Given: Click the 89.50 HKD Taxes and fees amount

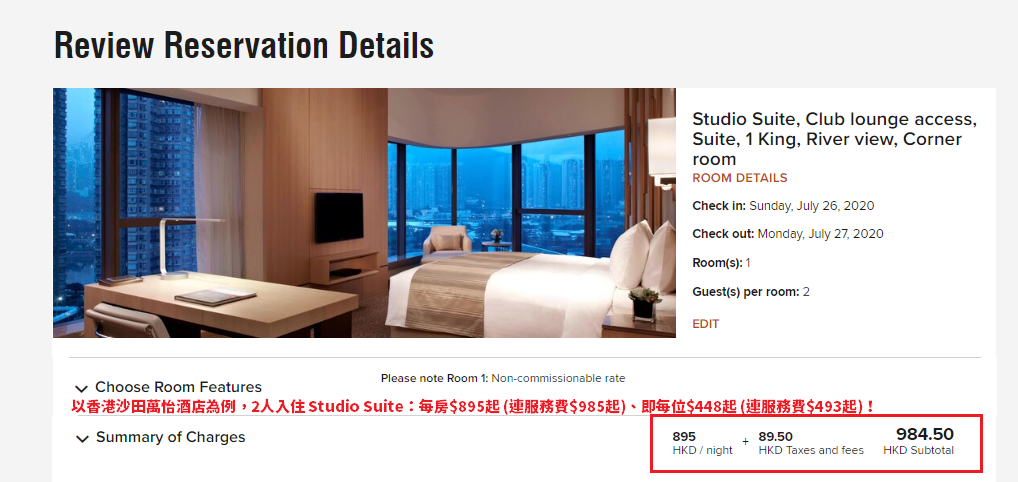Looking at the screenshot, I should (811, 443).
